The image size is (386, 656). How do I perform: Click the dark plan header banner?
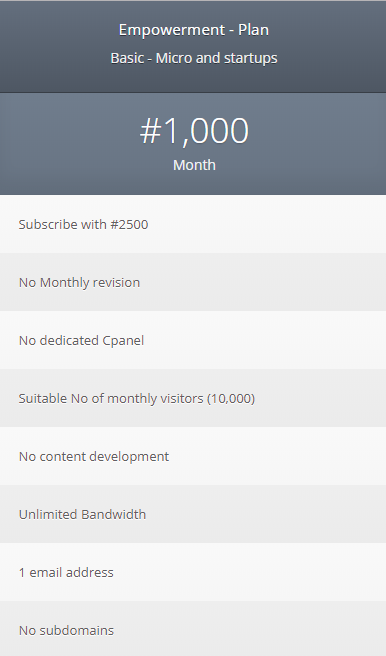click(x=193, y=46)
